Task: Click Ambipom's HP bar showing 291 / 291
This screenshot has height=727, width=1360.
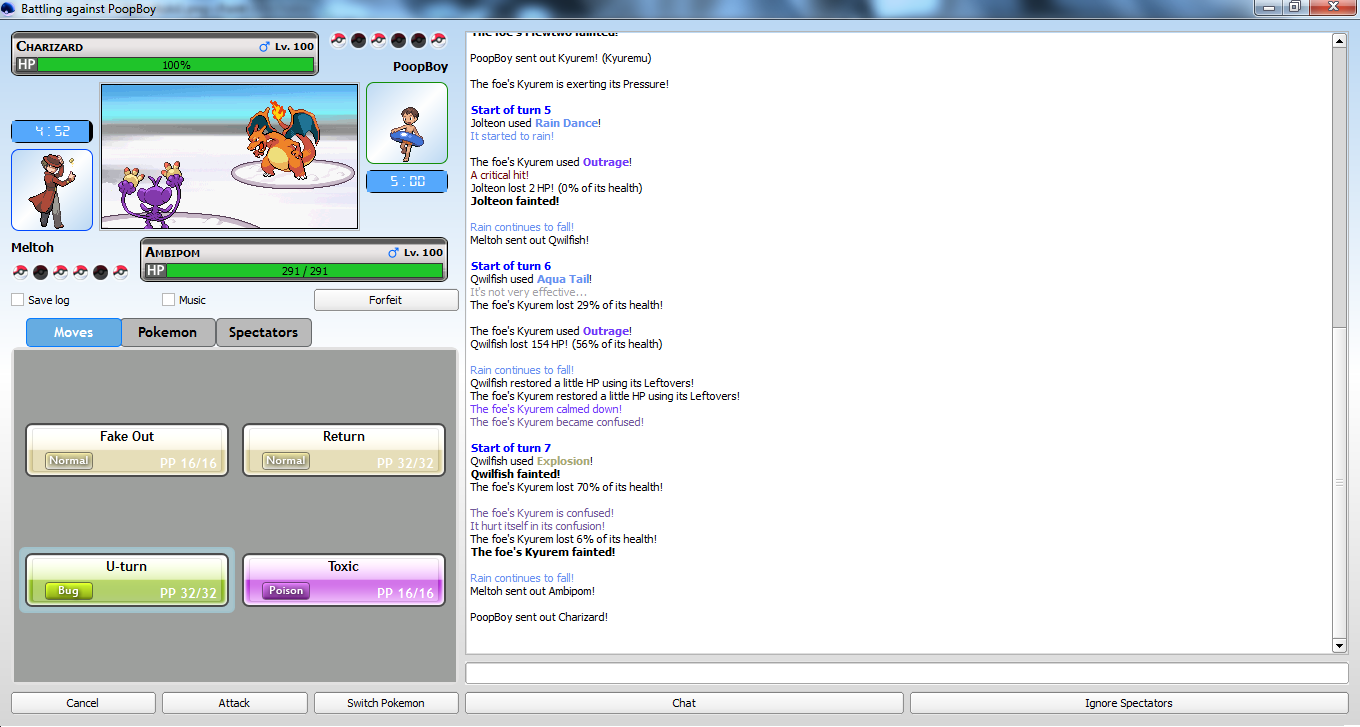Action: click(305, 271)
